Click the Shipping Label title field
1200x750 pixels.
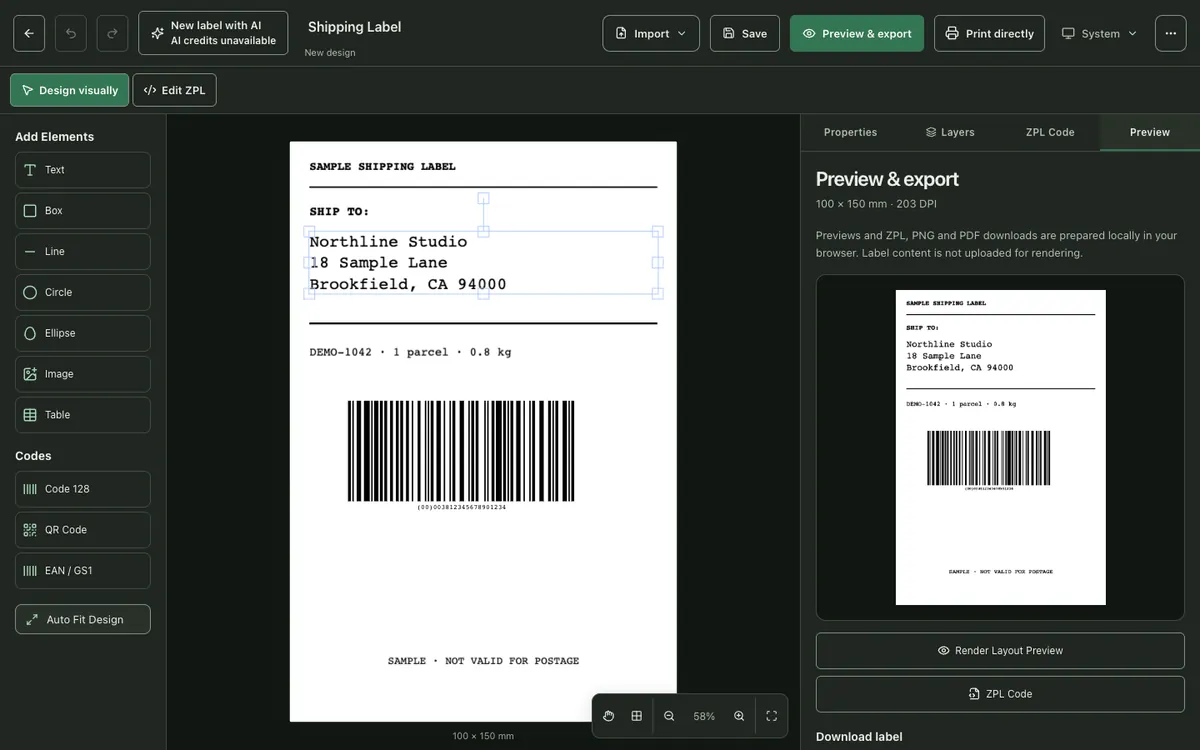click(354, 27)
